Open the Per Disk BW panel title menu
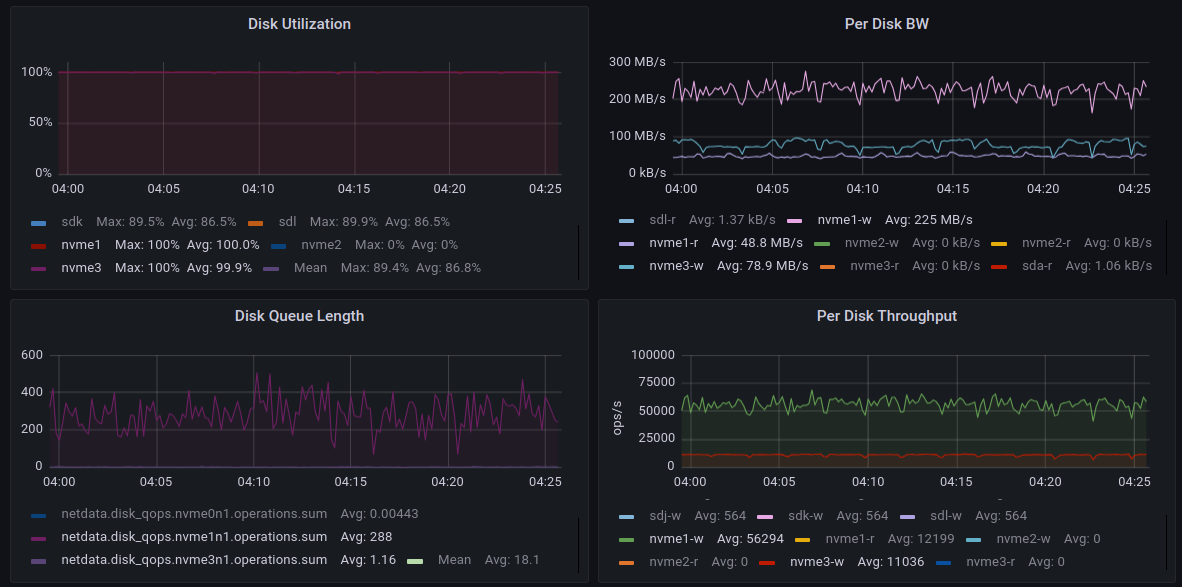The height and width of the screenshot is (587, 1182). [x=886, y=24]
